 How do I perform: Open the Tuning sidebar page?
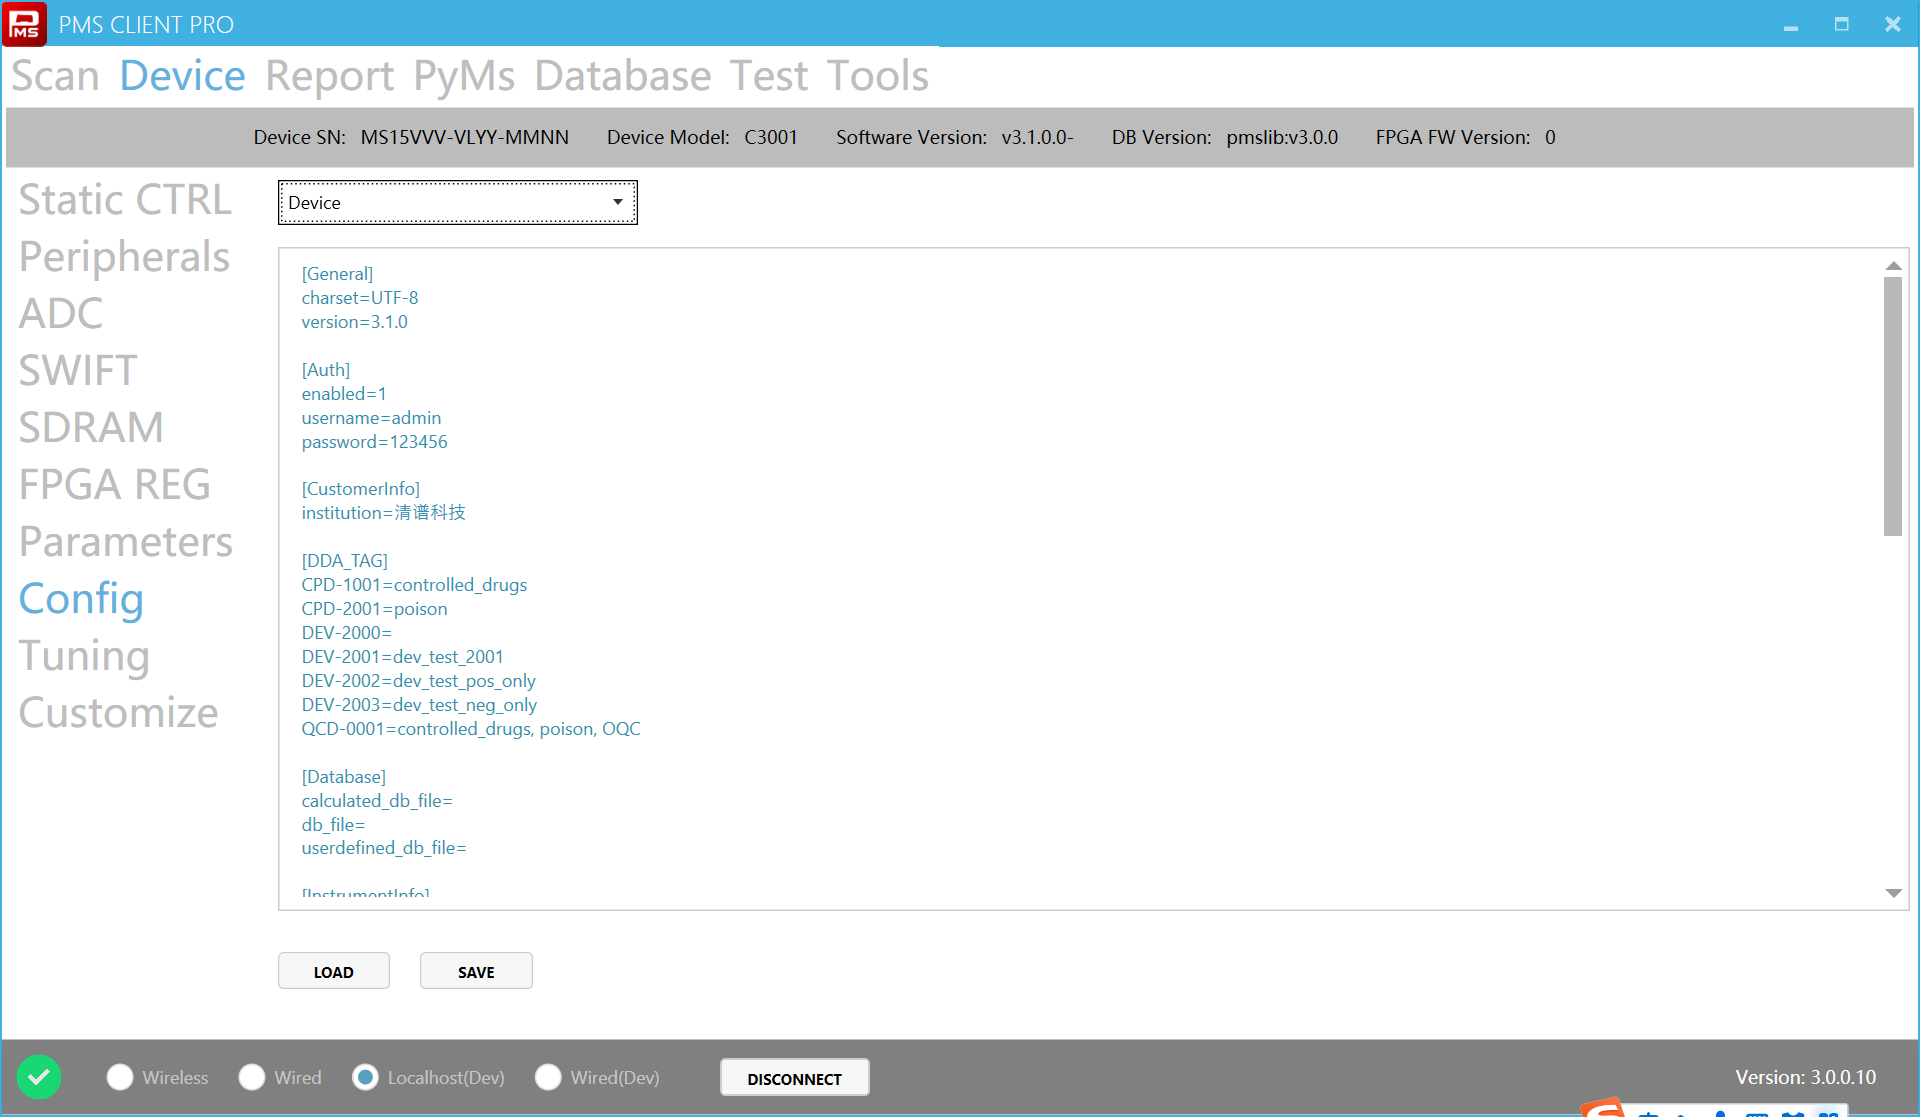tap(84, 656)
